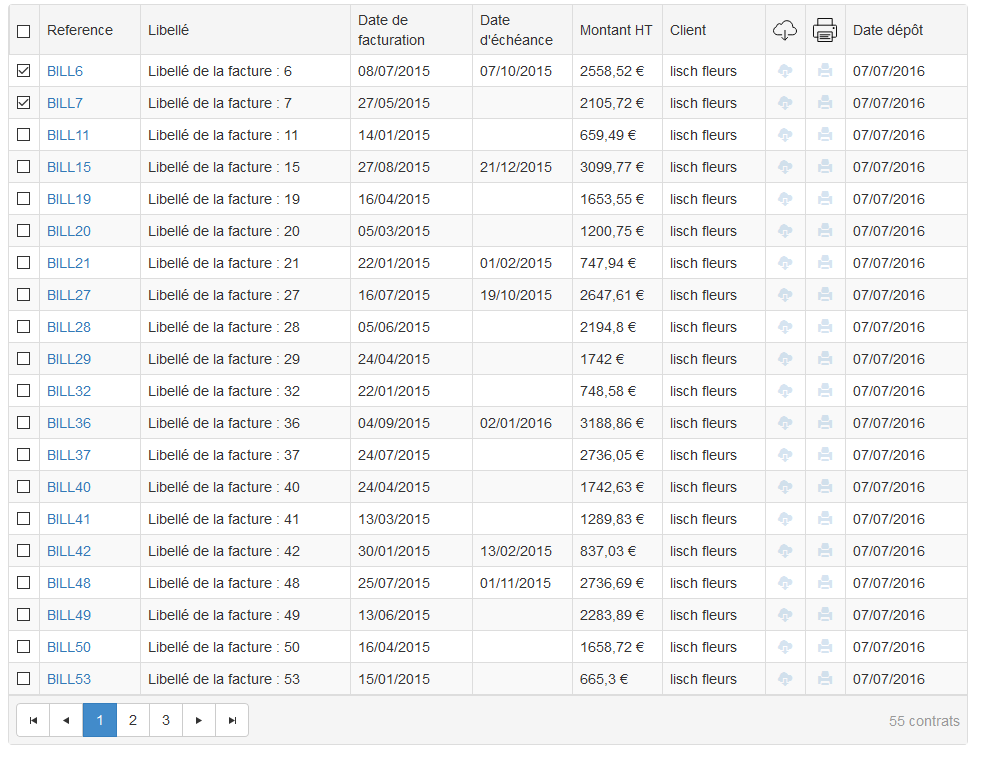Check the BILL11 row checkbox
Image resolution: width=988 pixels, height=766 pixels.
(23, 134)
